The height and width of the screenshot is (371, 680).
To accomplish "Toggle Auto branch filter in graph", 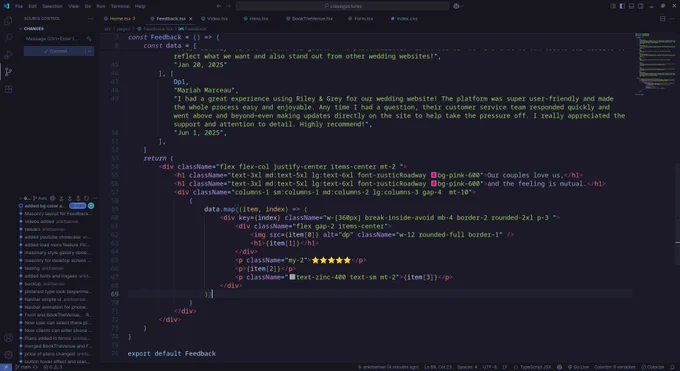I will [x=40, y=198].
